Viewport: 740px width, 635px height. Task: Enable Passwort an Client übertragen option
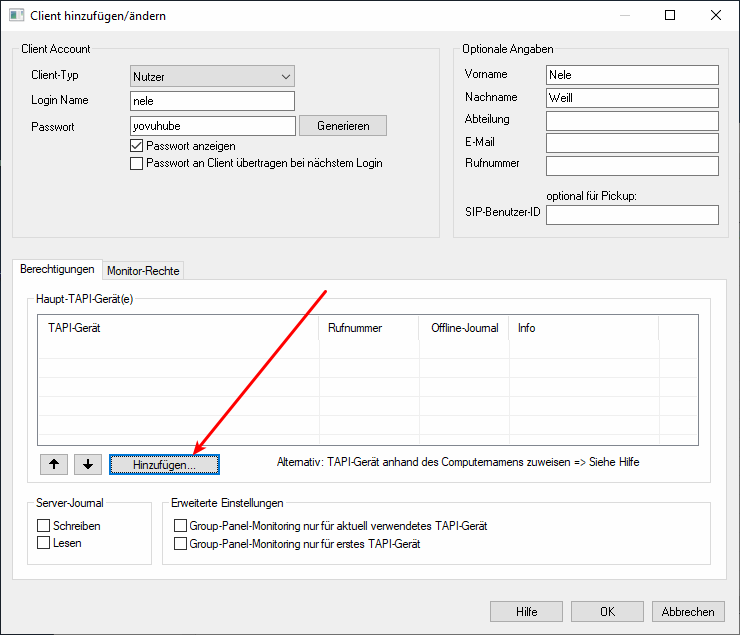pyautogui.click(x=138, y=163)
